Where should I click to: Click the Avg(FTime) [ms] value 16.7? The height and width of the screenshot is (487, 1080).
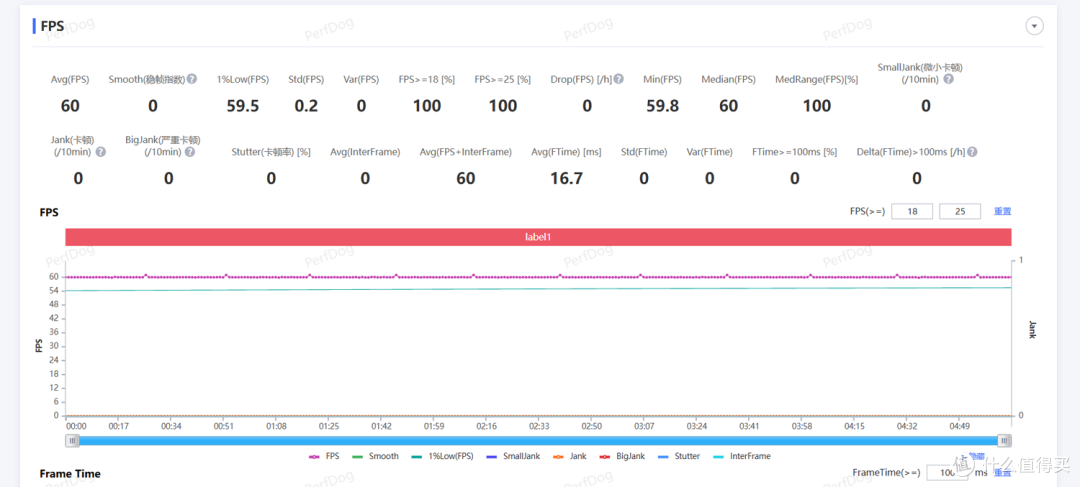click(x=567, y=178)
